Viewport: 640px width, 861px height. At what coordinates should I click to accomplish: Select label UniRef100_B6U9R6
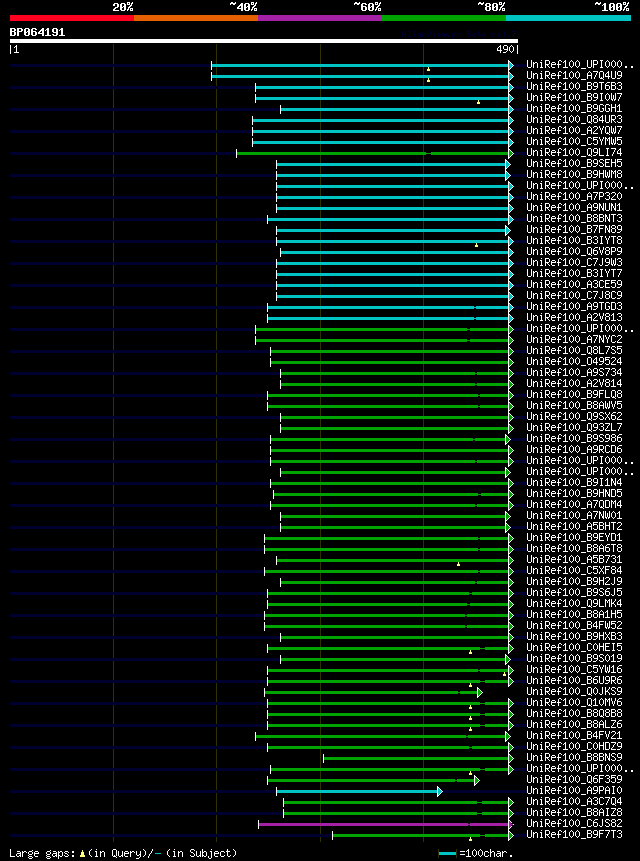click(574, 680)
